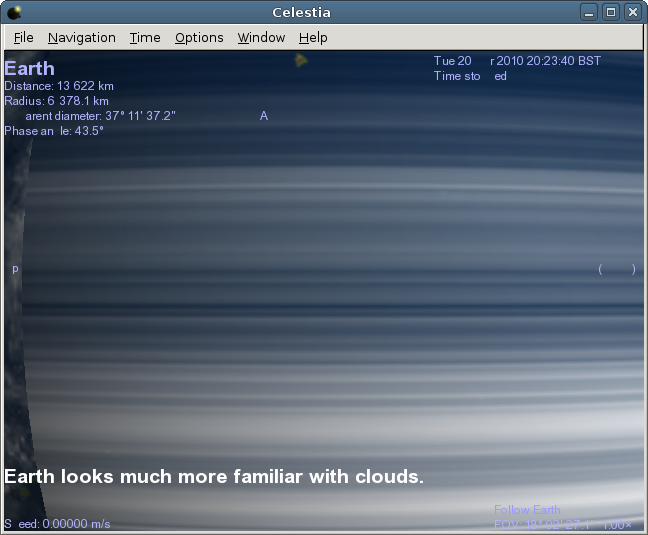Close the Celestia window

click(x=632, y=12)
